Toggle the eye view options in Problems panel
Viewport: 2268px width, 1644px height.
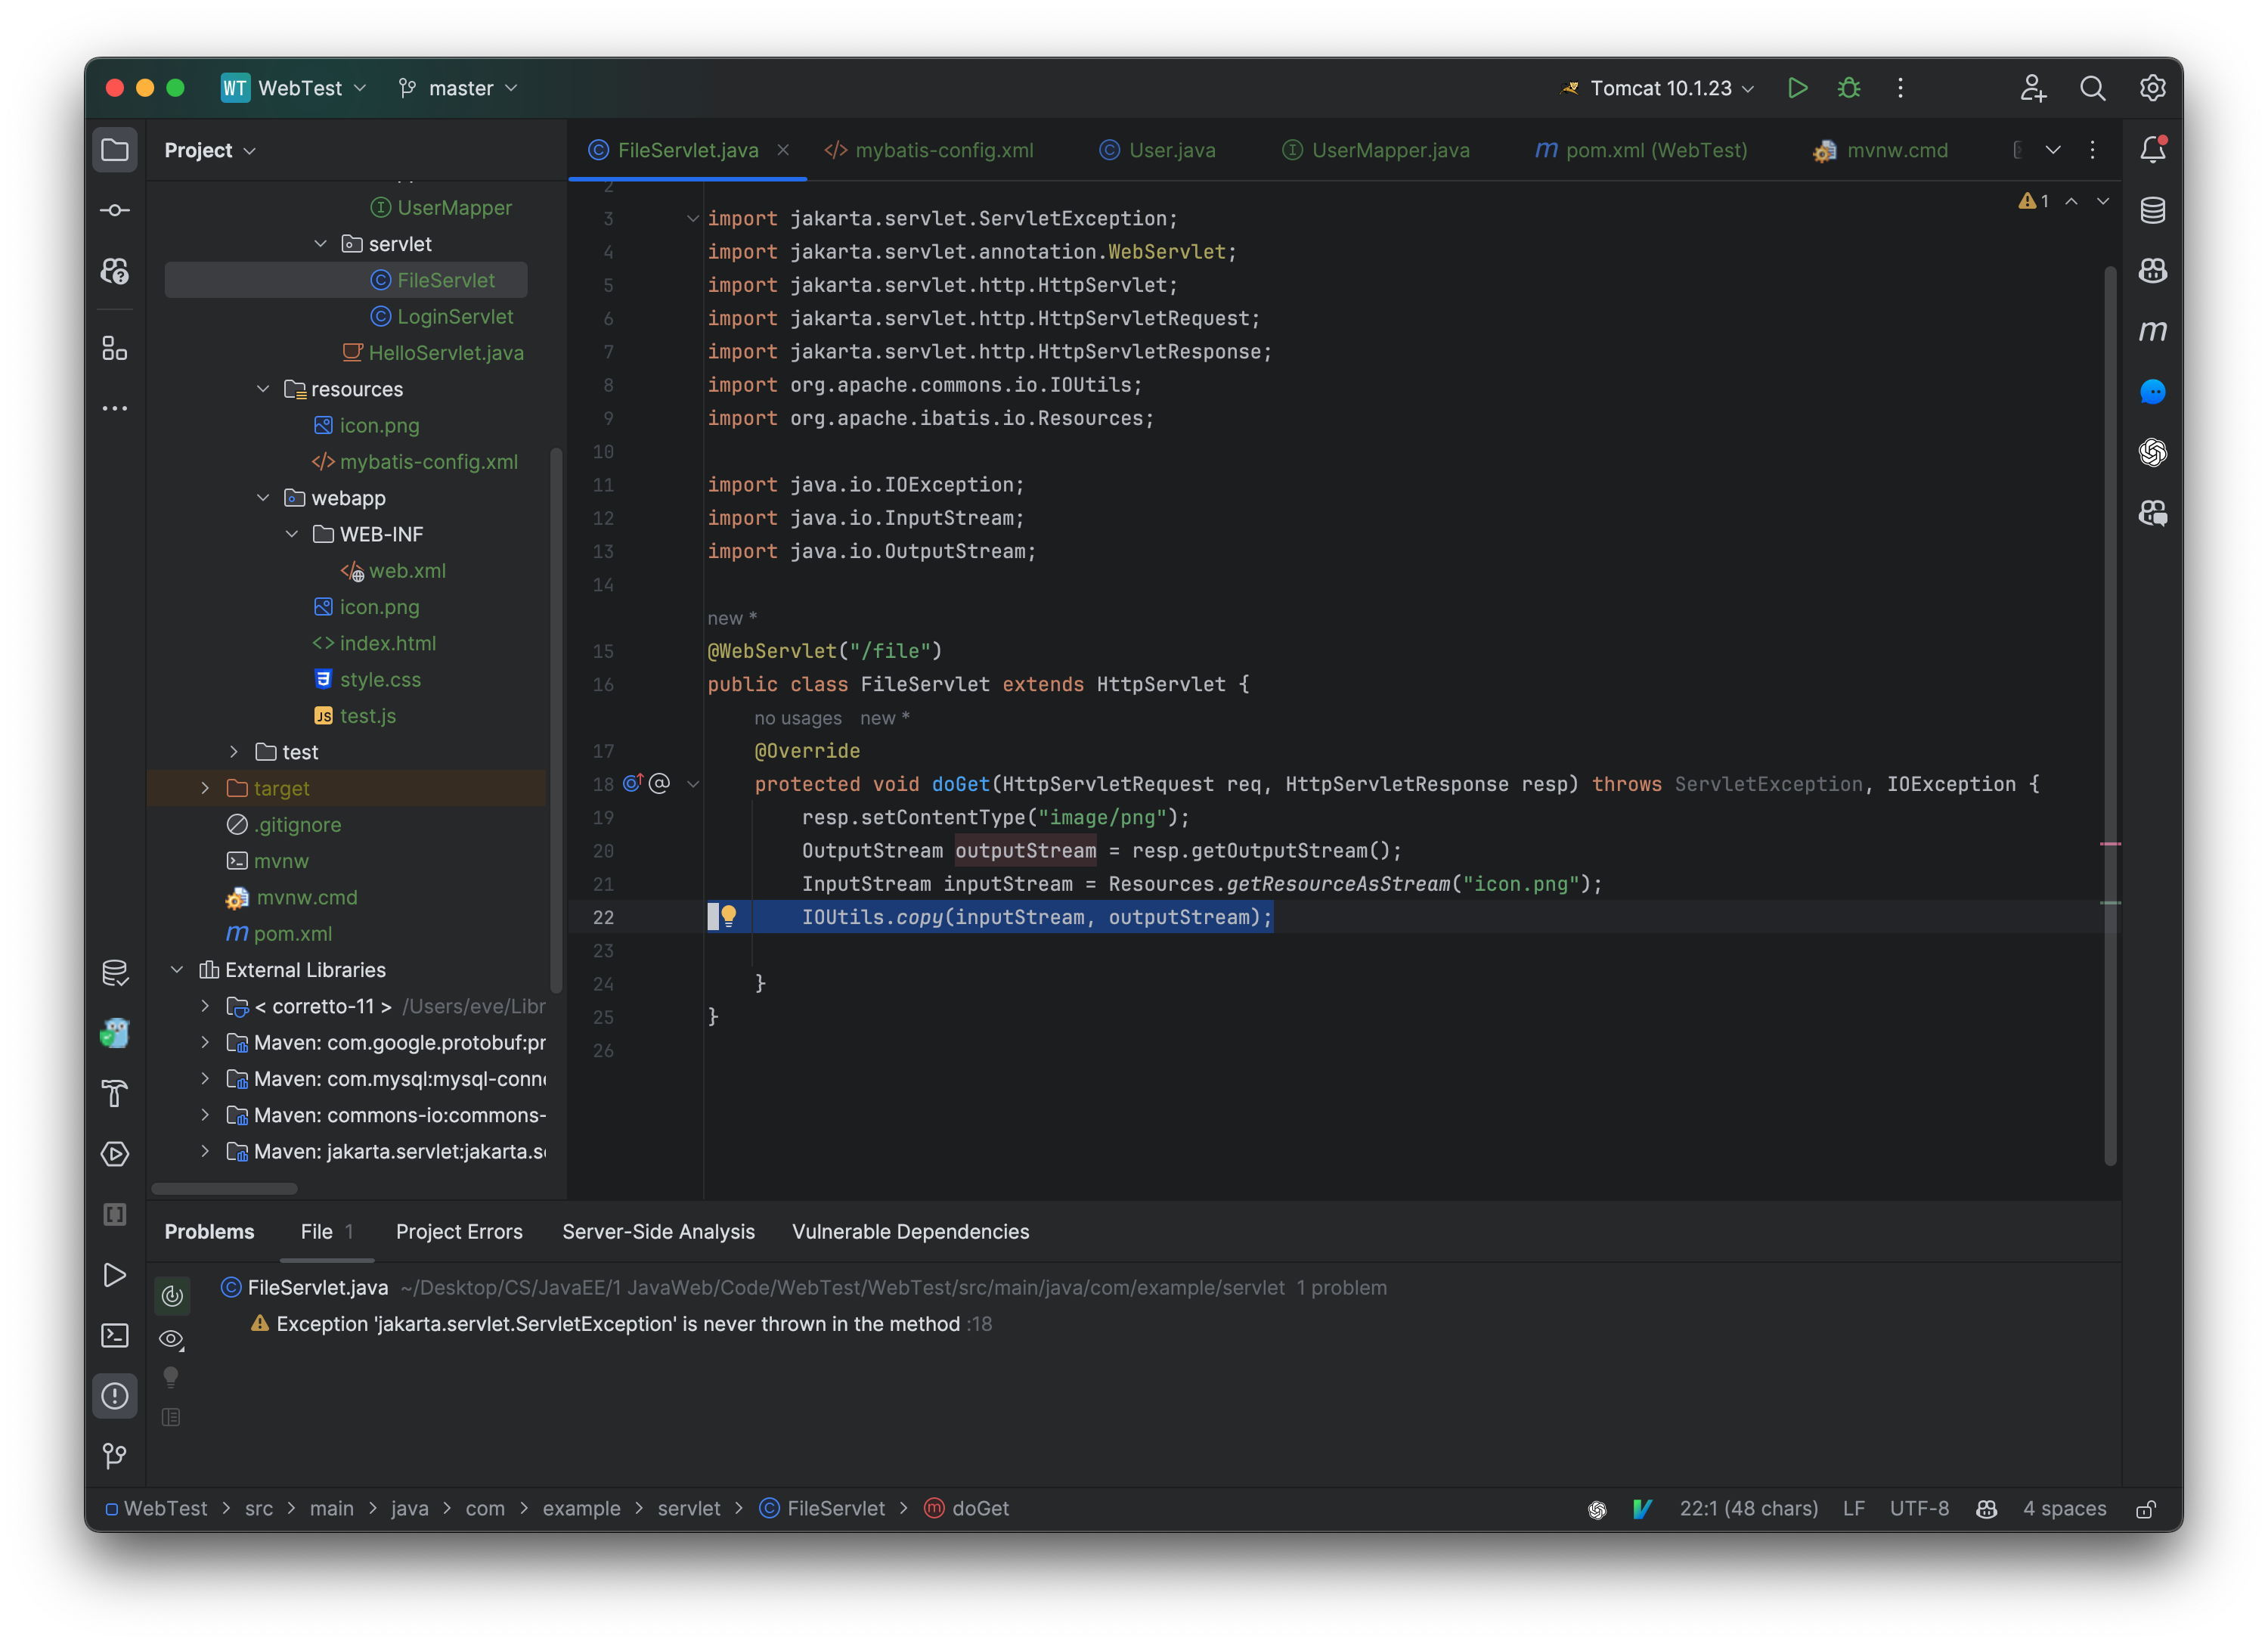[171, 1339]
